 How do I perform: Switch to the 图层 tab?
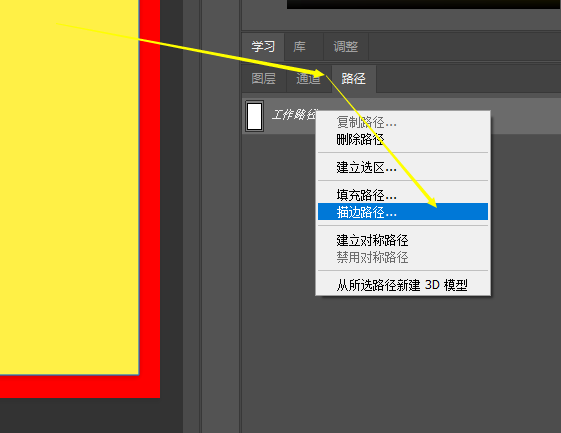[264, 78]
